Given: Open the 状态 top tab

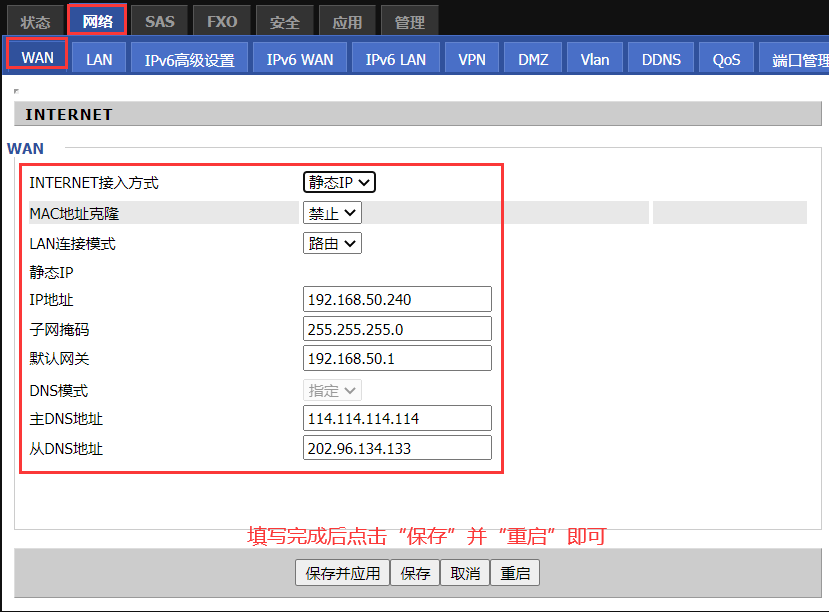Looking at the screenshot, I should [x=36, y=22].
